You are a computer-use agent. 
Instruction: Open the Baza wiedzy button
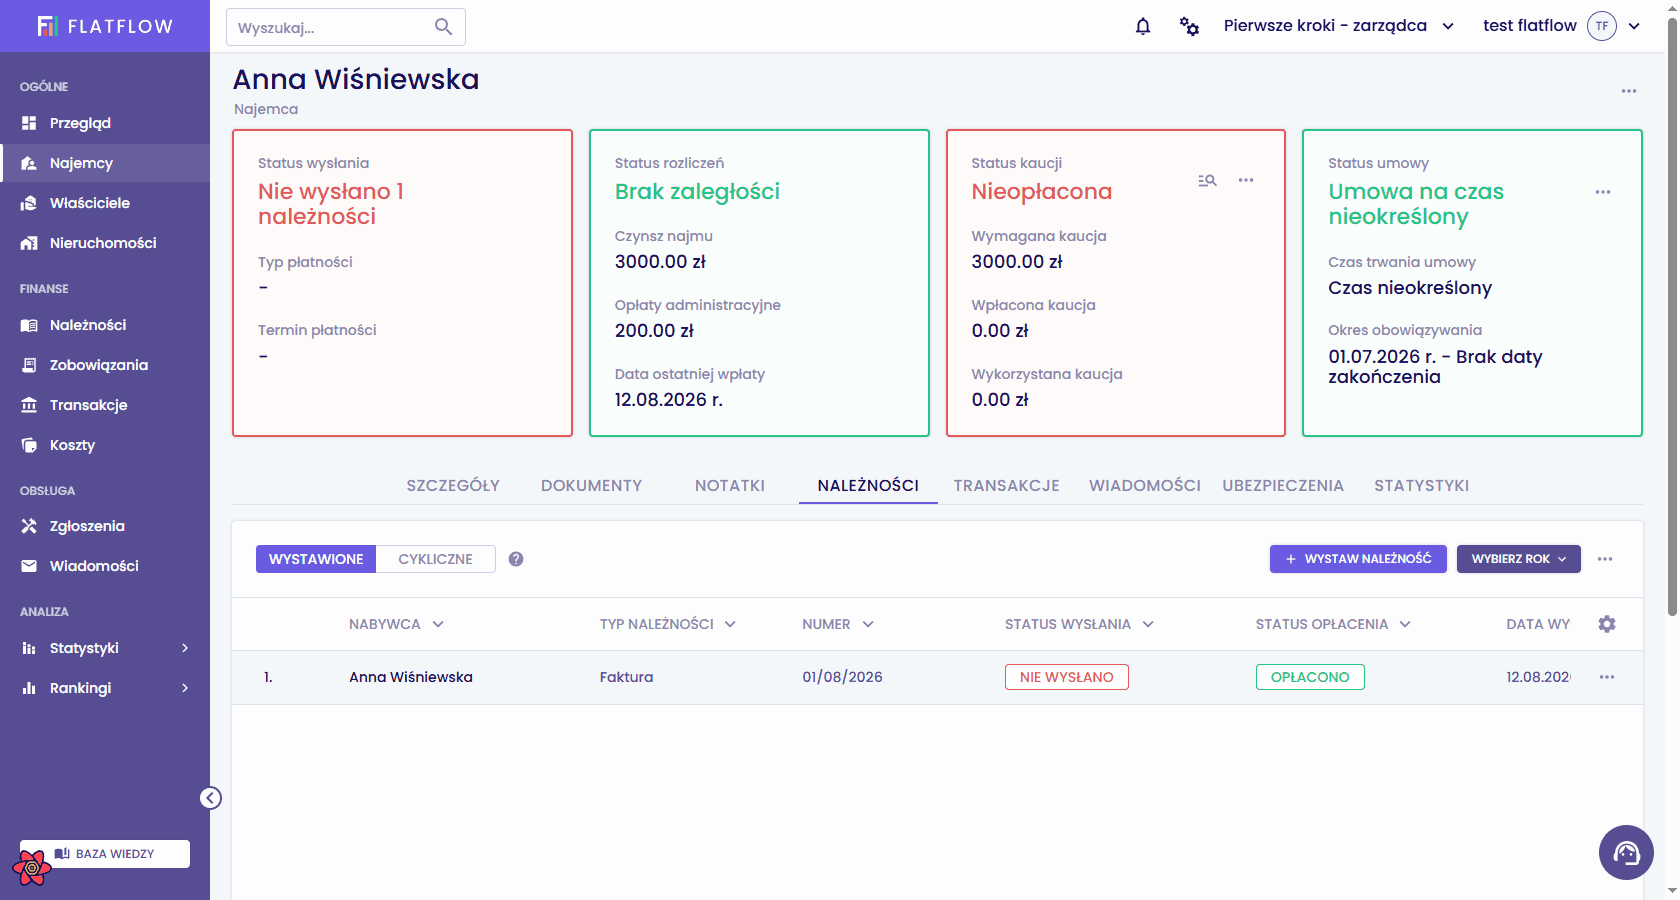pos(105,854)
